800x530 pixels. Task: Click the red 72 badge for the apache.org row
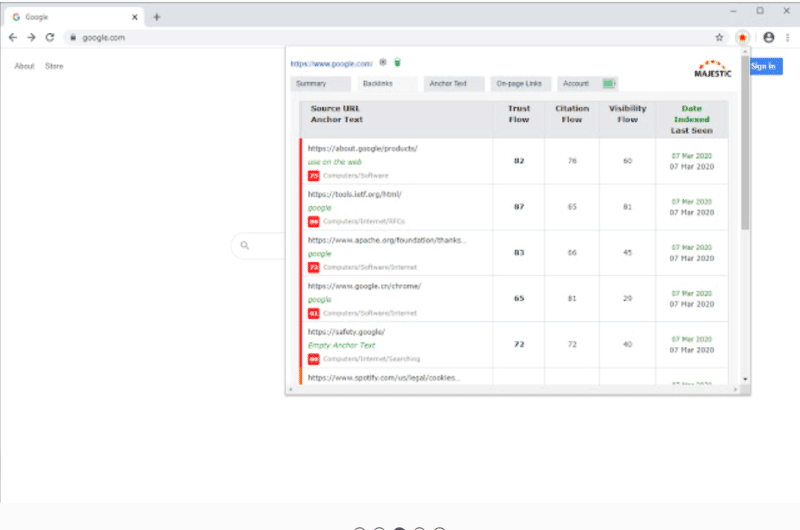[313, 267]
